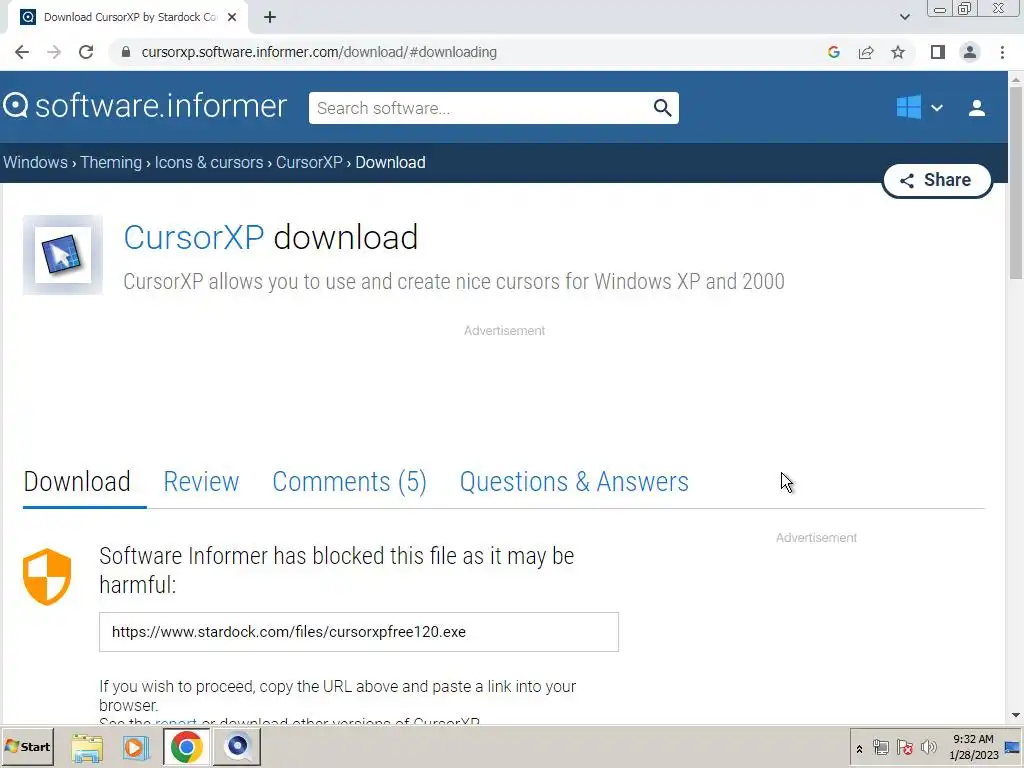Open the Software Informer taskbar app
Image resolution: width=1024 pixels, height=768 pixels.
click(x=238, y=747)
